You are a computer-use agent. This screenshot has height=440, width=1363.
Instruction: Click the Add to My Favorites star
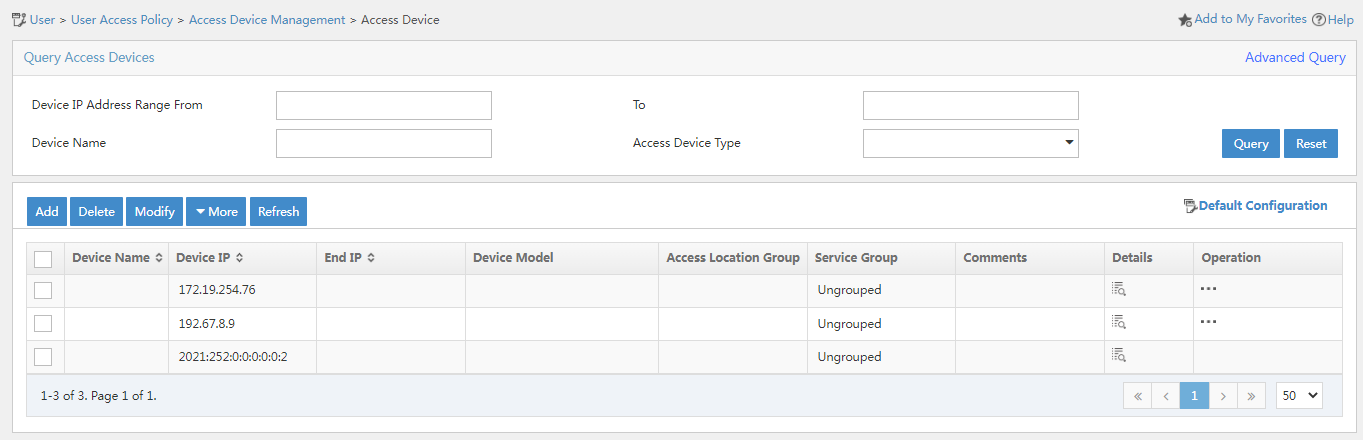pos(1185,19)
